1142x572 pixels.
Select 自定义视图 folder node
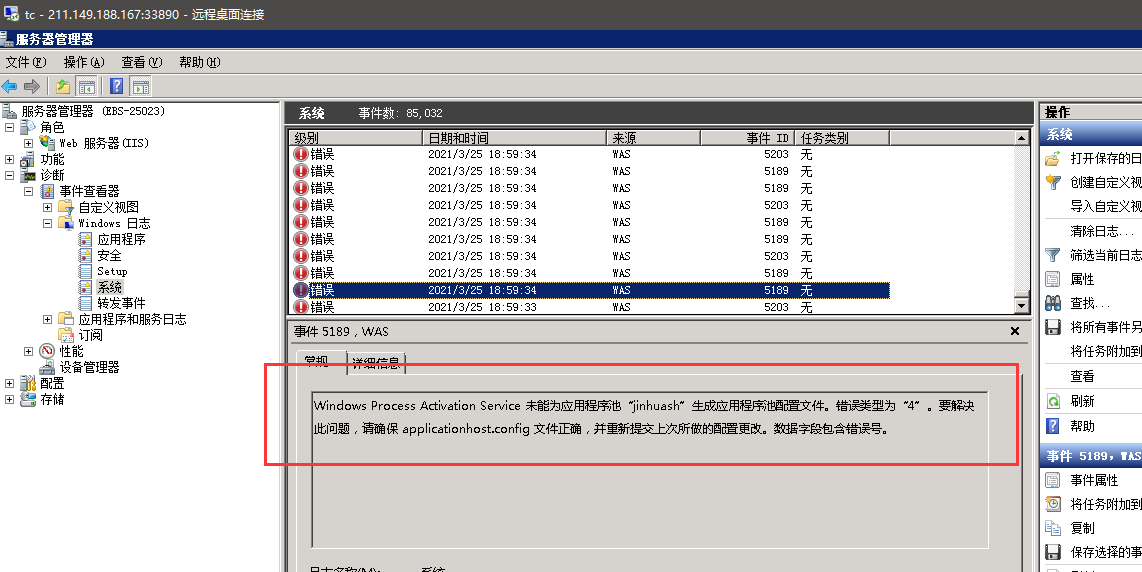point(109,207)
